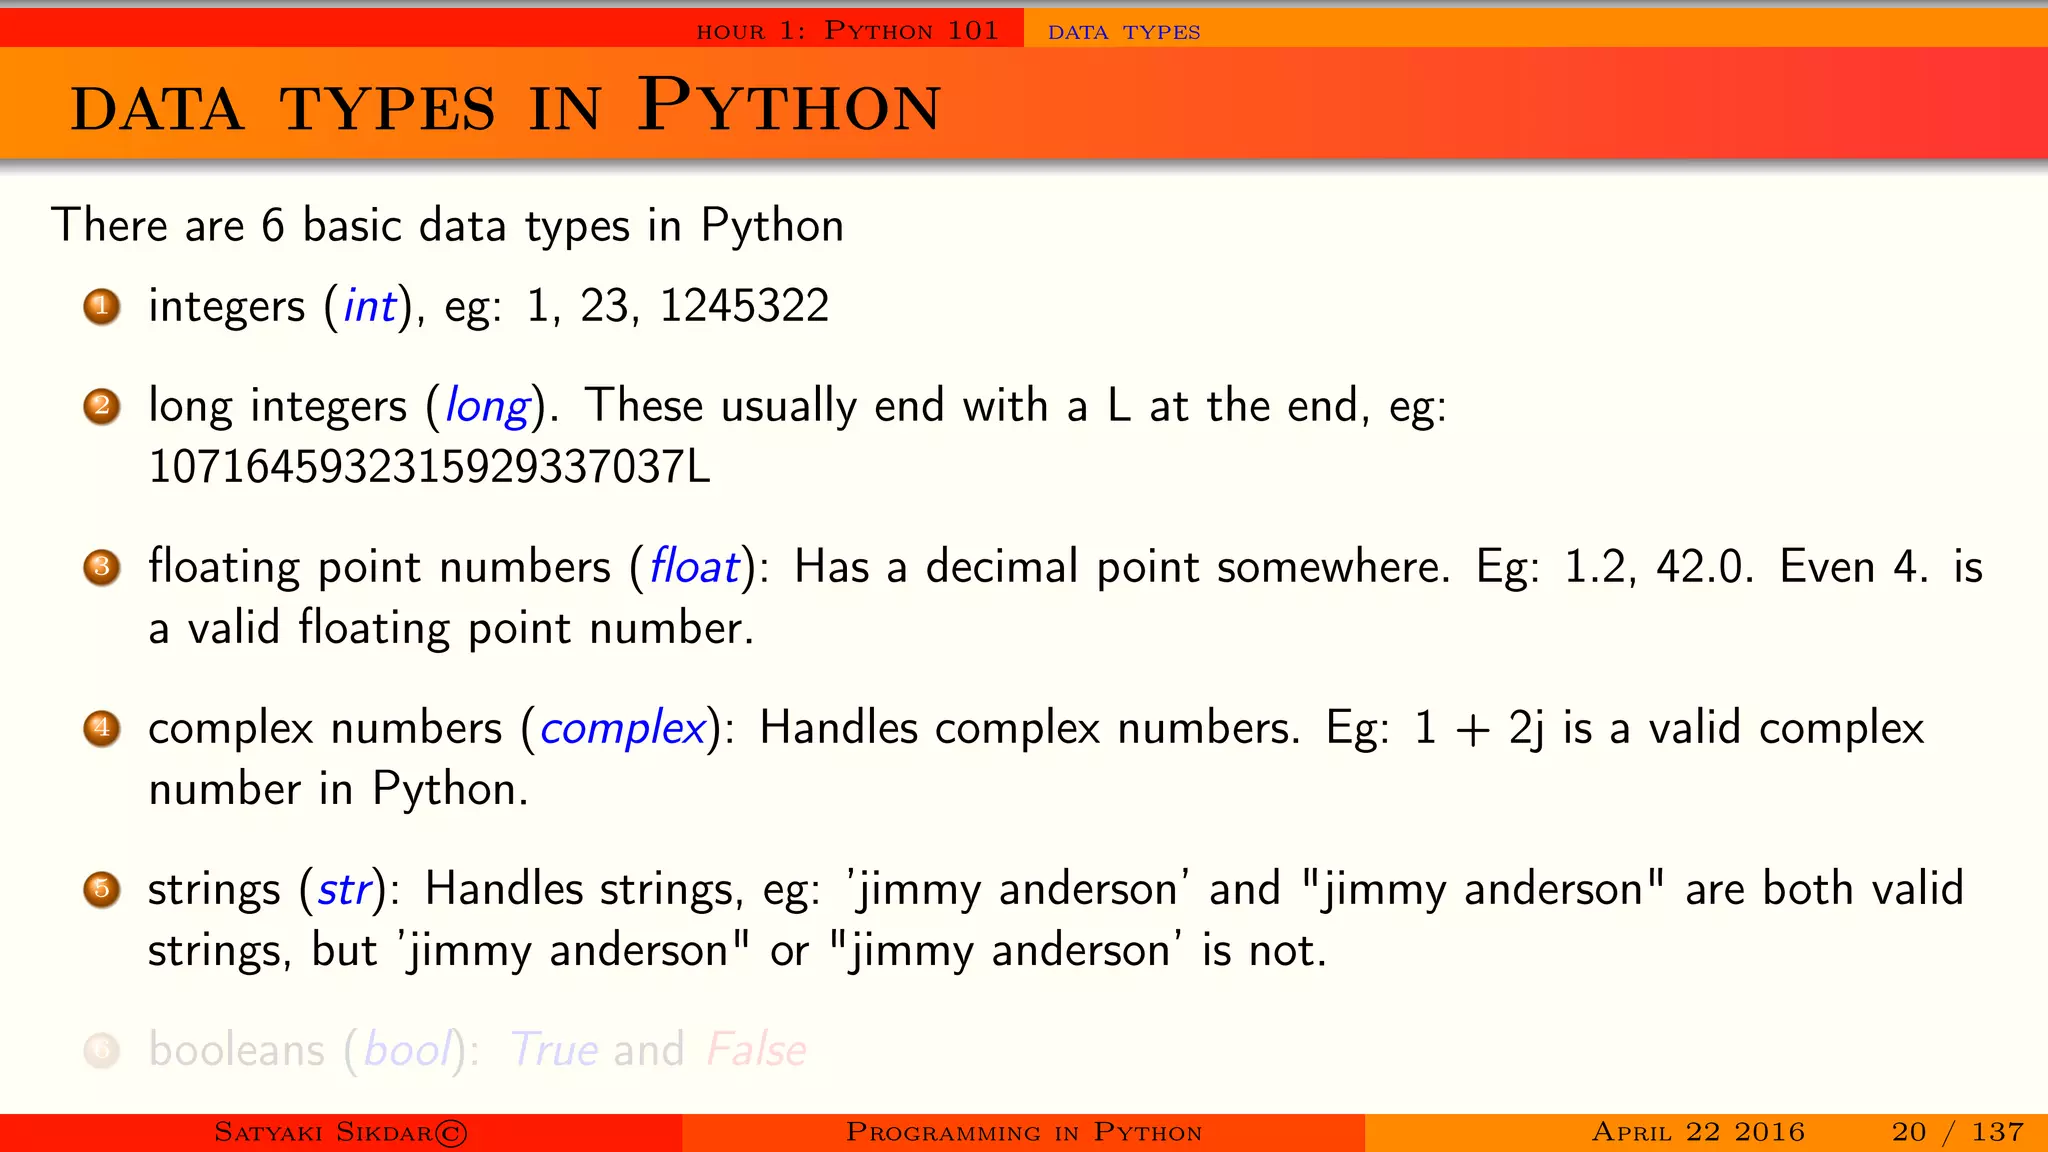Select the number '10716459323159293​37037L'

(430, 467)
